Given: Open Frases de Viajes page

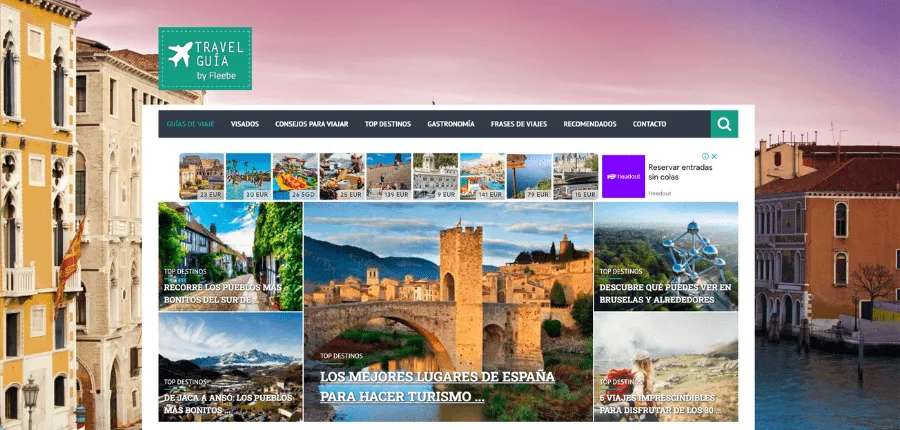Looking at the screenshot, I should click(518, 124).
